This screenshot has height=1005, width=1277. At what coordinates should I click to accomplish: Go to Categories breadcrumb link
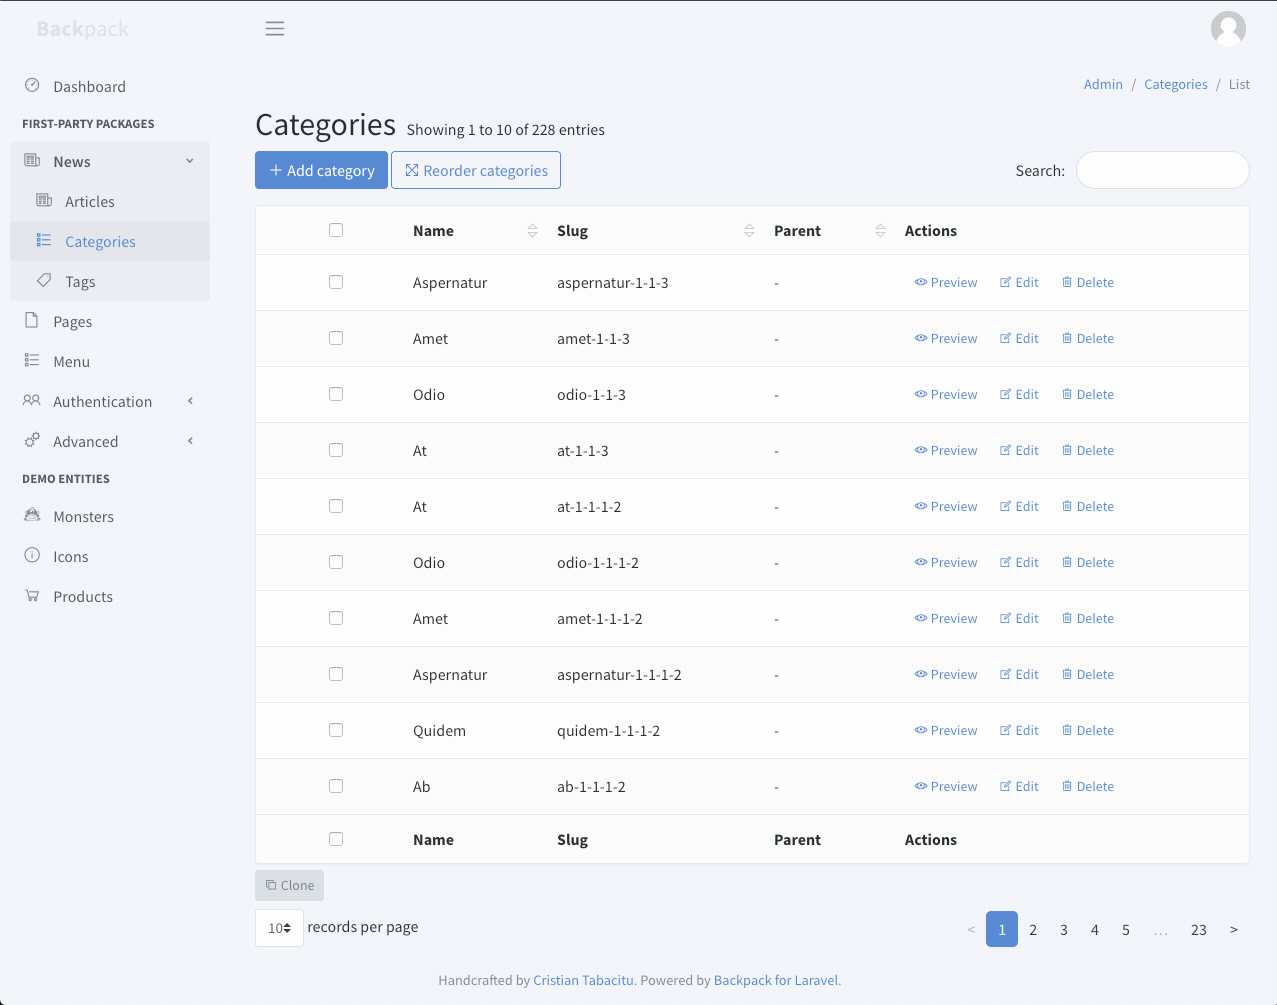click(x=1176, y=84)
